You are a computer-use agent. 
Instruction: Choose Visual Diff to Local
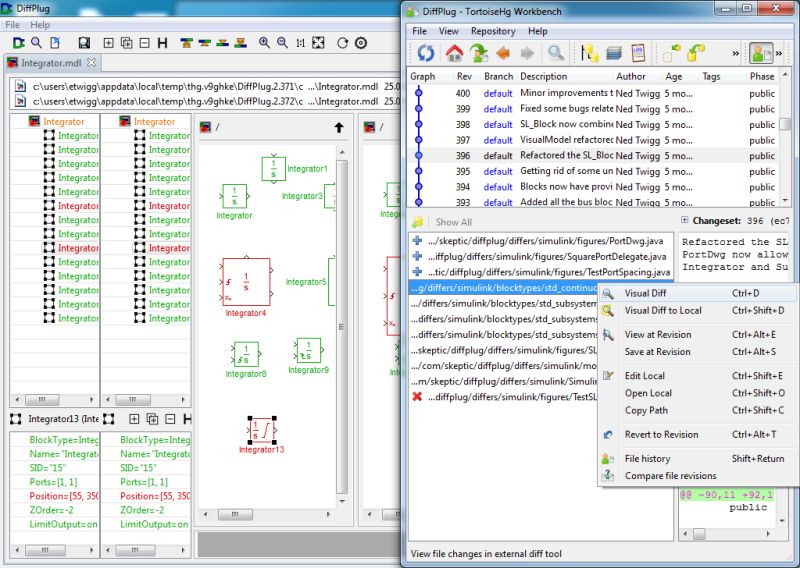pos(695,310)
